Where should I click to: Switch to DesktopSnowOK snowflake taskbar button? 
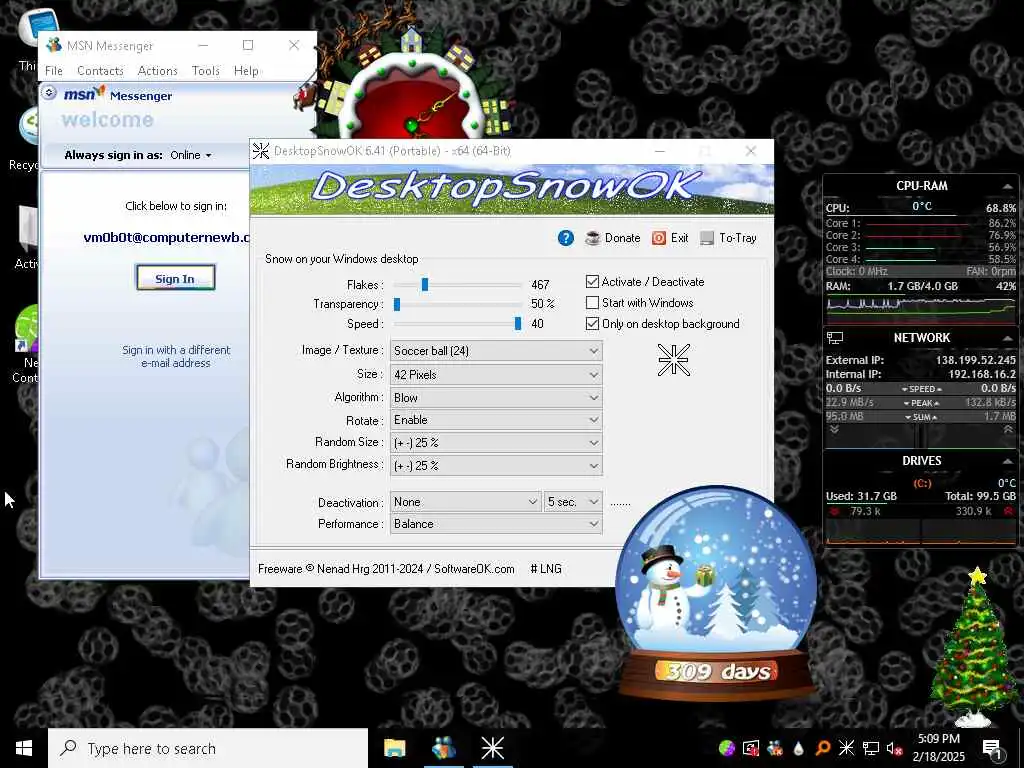[492, 748]
